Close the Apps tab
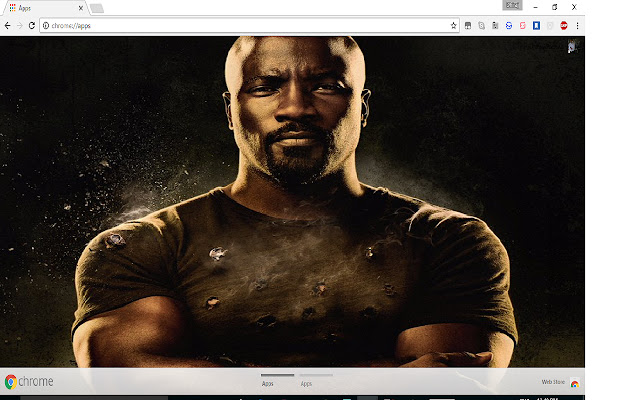 coord(81,8)
